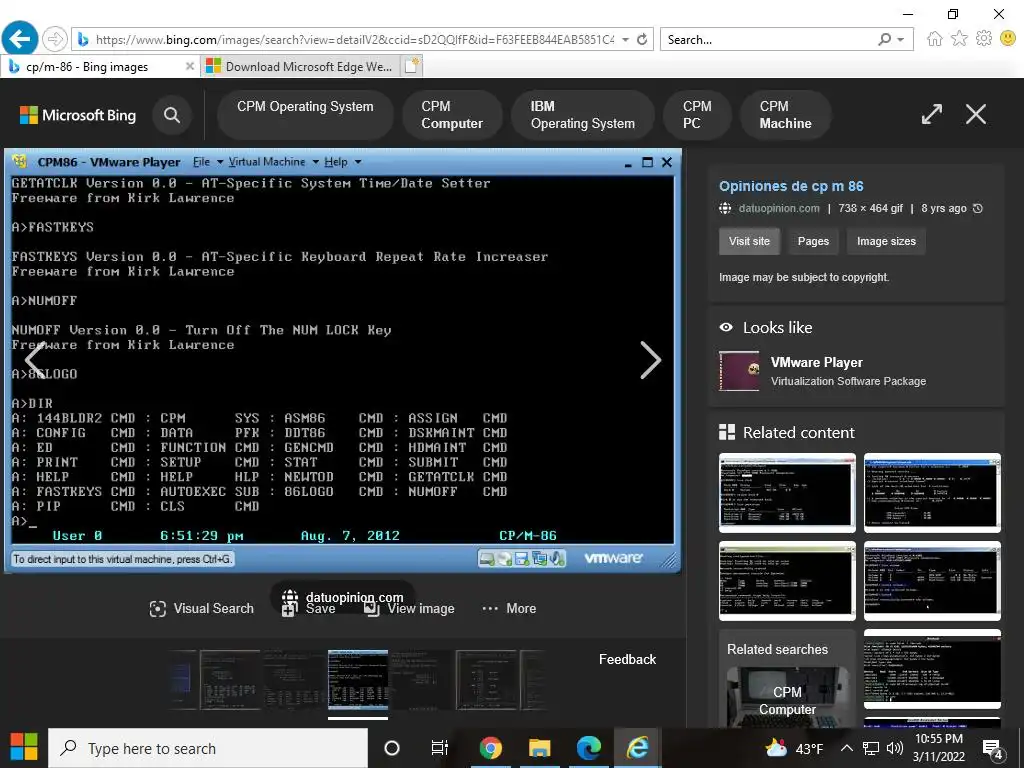Image resolution: width=1024 pixels, height=768 pixels.
Task: Open the More options menu
Action: coord(509,609)
